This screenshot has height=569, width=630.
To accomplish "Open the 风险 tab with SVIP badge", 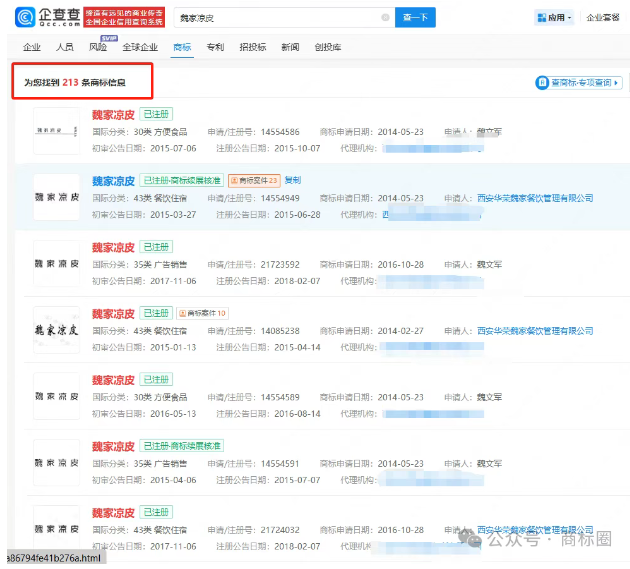I will (x=98, y=47).
